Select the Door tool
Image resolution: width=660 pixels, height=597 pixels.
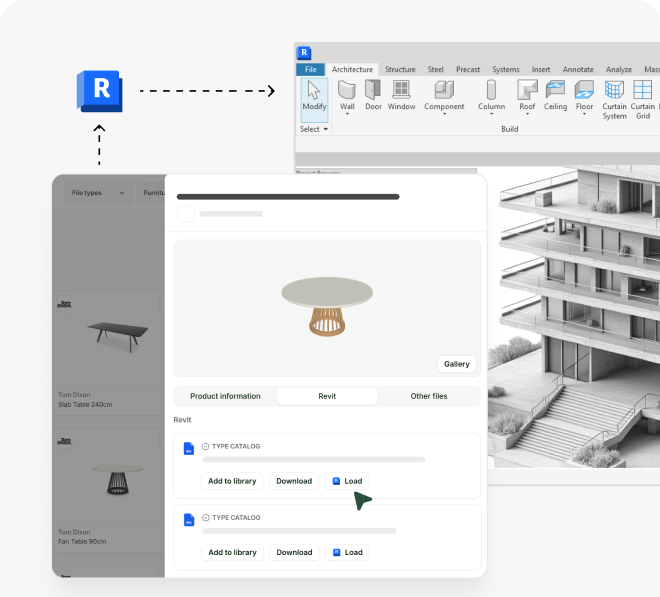(373, 95)
